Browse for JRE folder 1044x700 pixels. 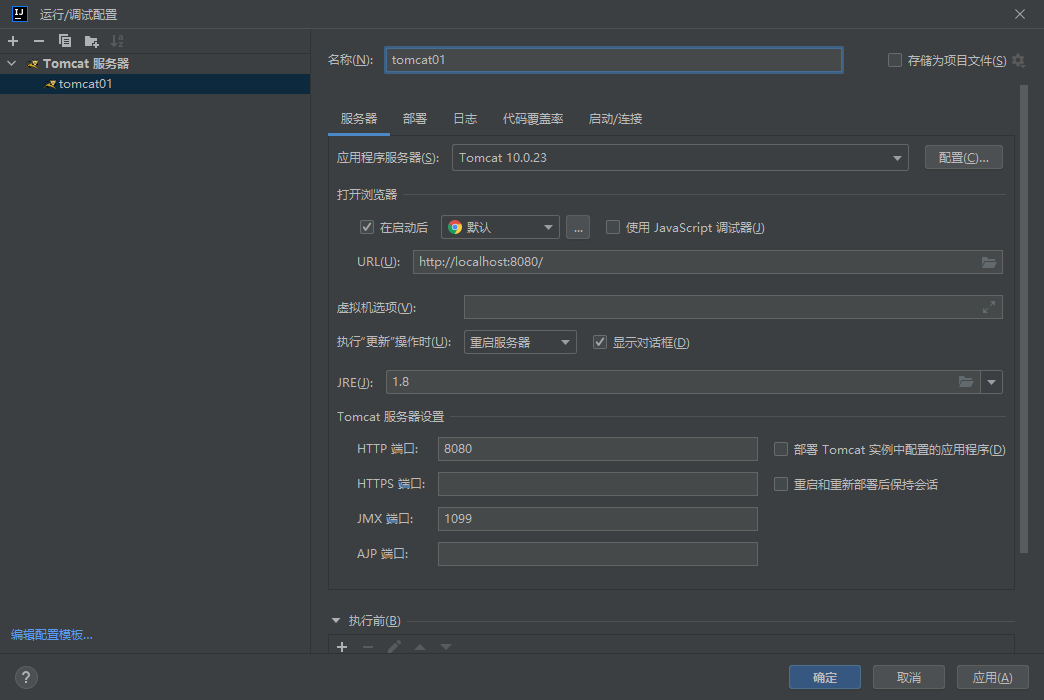pos(966,382)
